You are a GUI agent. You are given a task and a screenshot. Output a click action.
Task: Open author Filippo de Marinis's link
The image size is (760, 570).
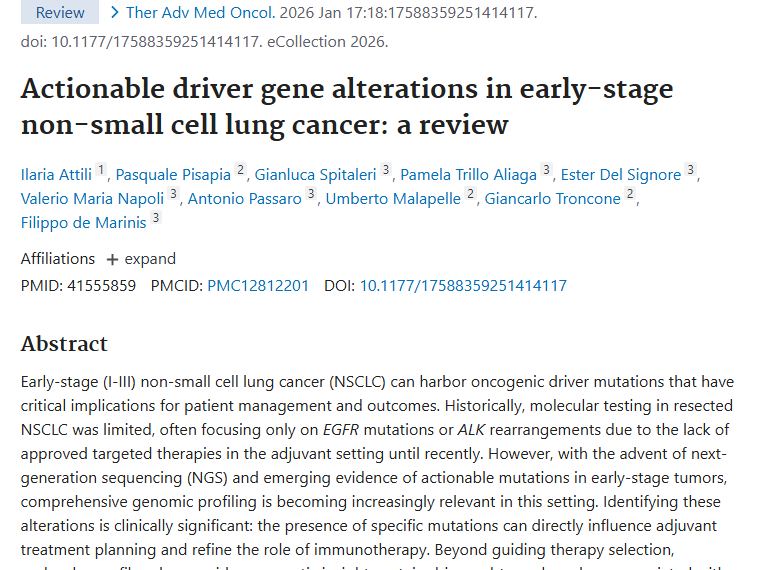(x=83, y=222)
